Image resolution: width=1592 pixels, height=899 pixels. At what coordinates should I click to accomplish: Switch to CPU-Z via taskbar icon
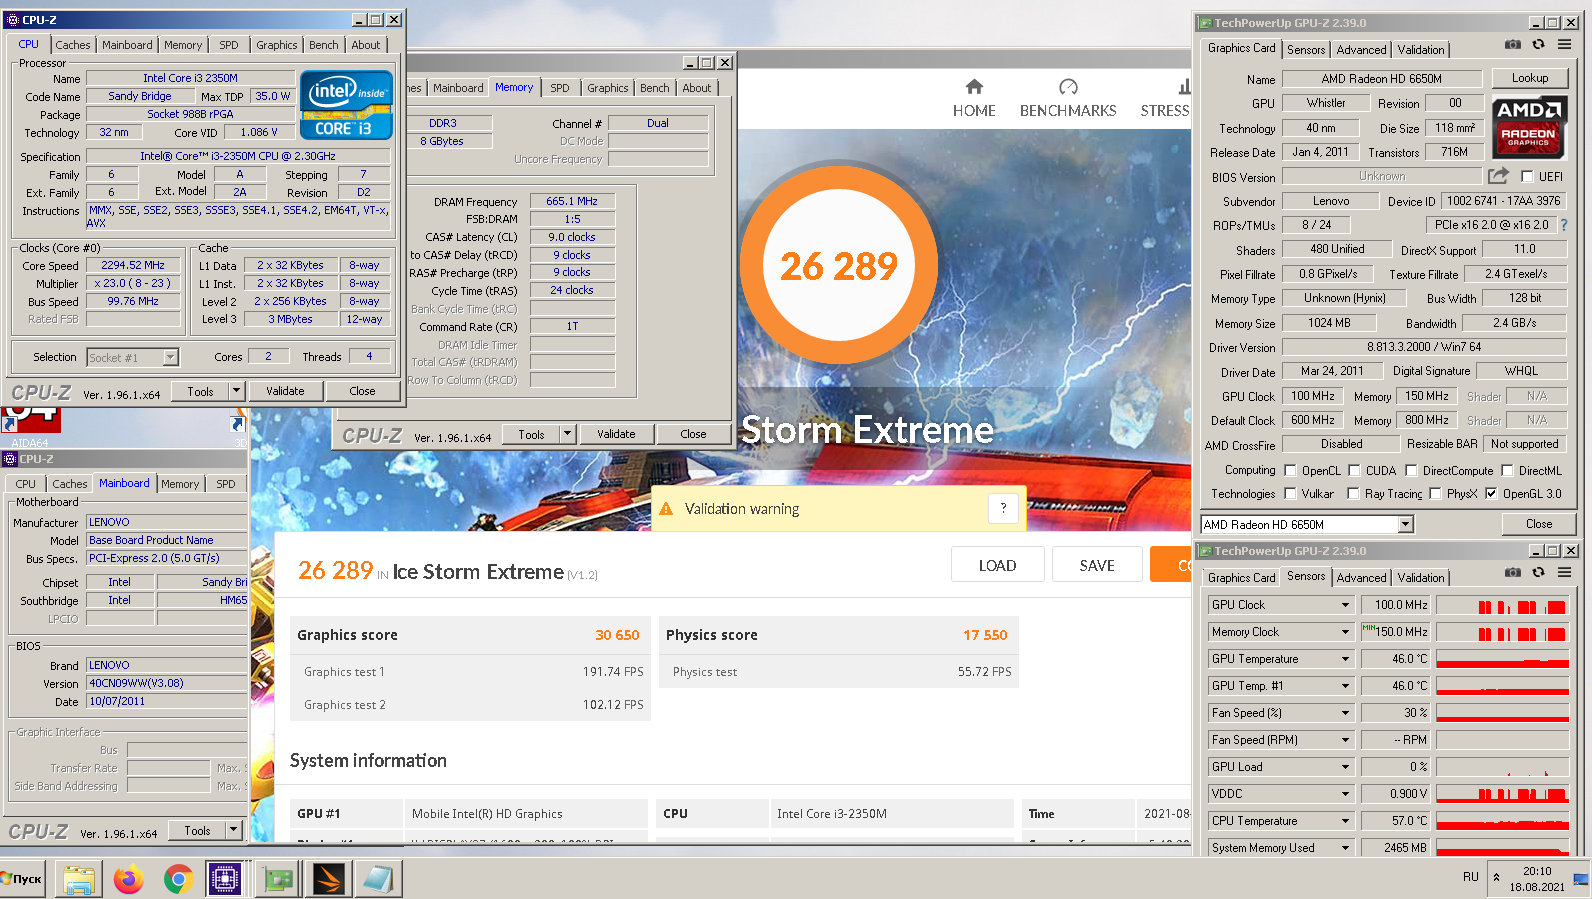pos(225,879)
